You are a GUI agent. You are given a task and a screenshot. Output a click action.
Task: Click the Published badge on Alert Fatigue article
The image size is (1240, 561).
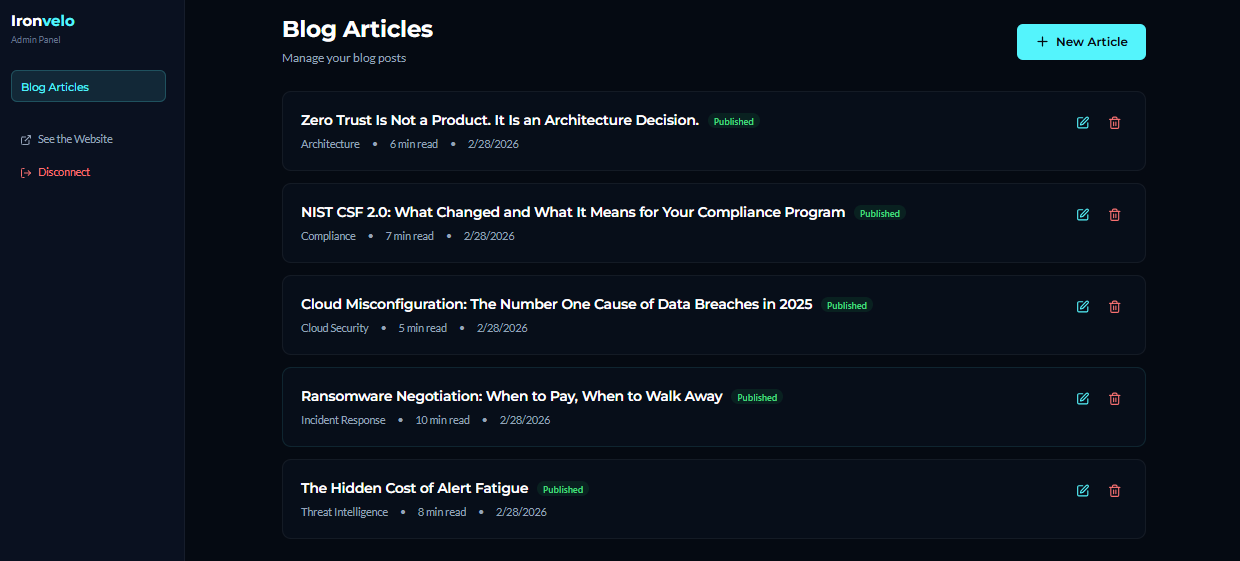[563, 489]
